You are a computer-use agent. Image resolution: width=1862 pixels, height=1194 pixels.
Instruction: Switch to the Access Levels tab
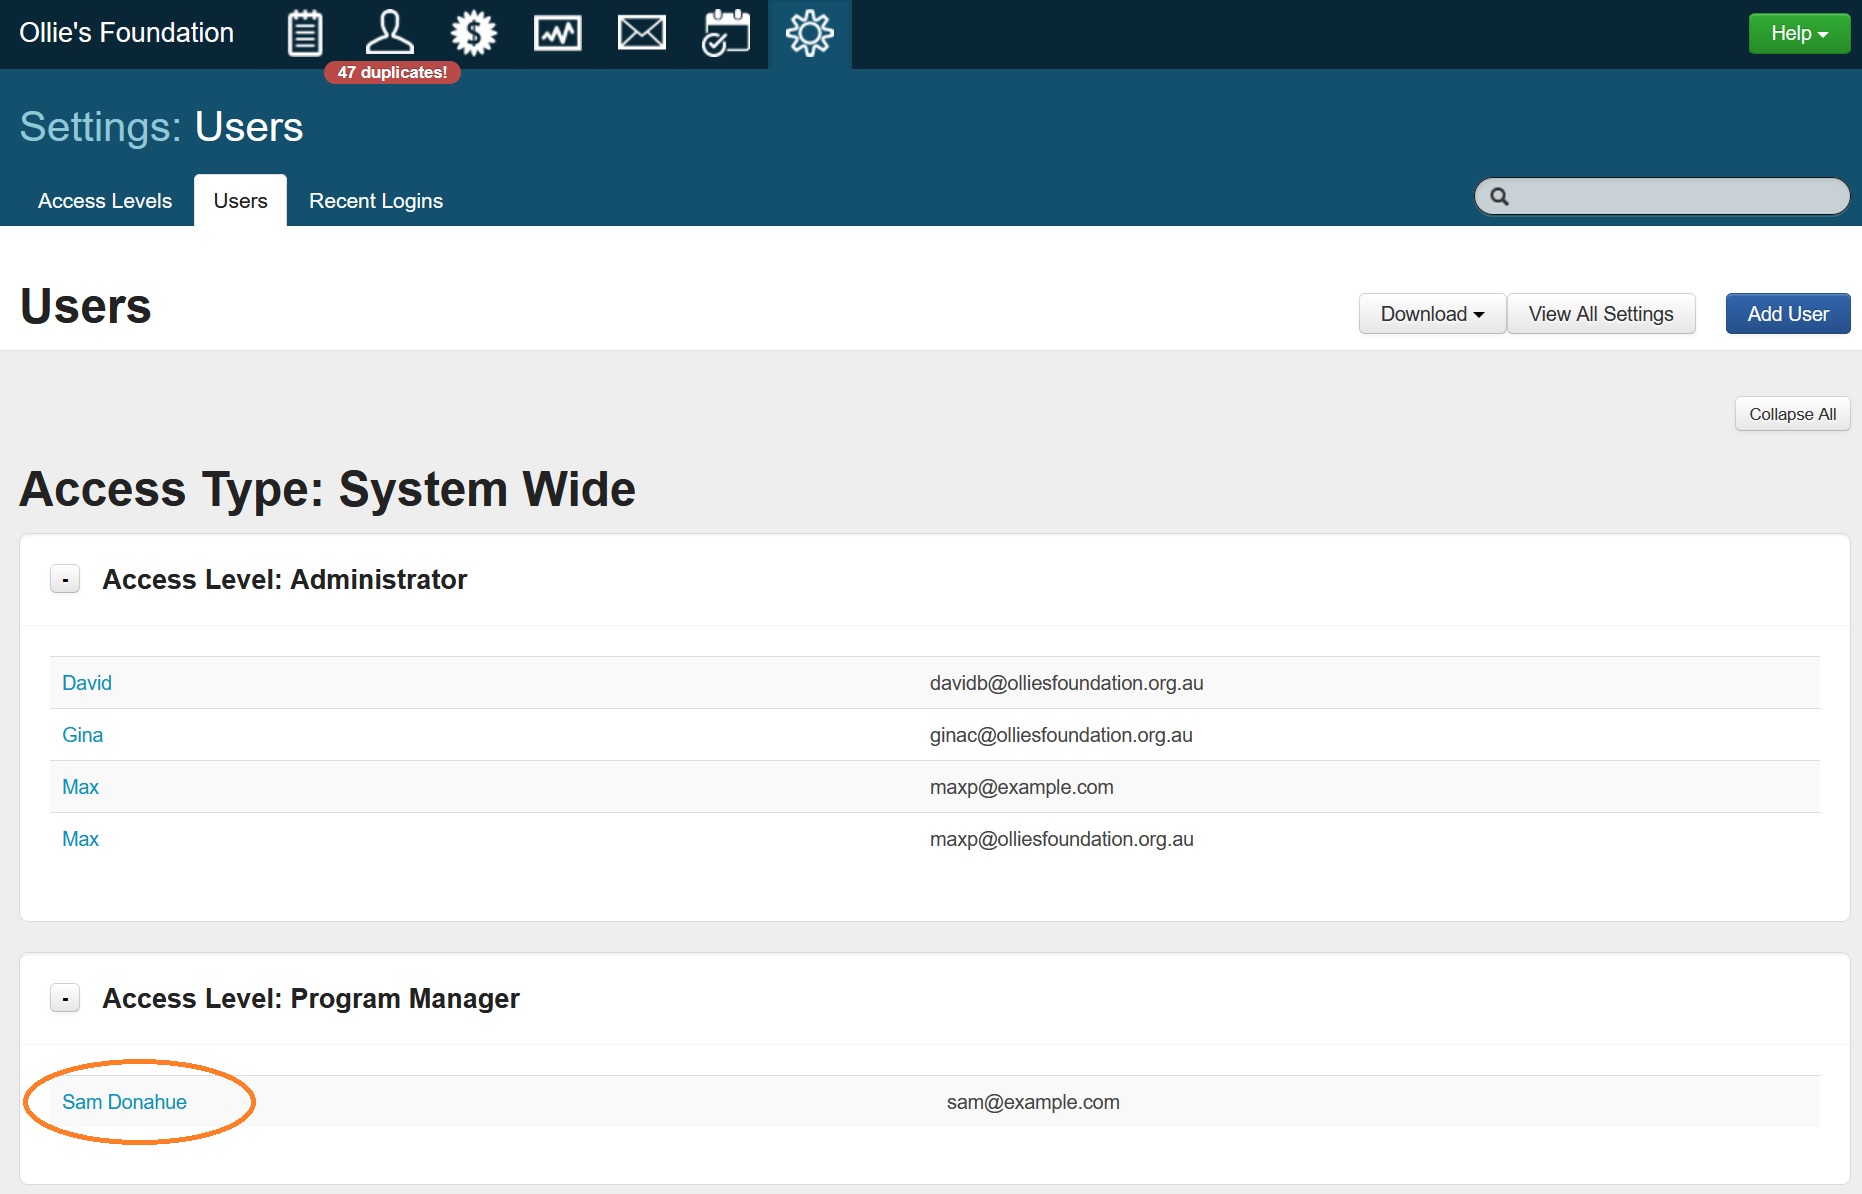pos(105,201)
